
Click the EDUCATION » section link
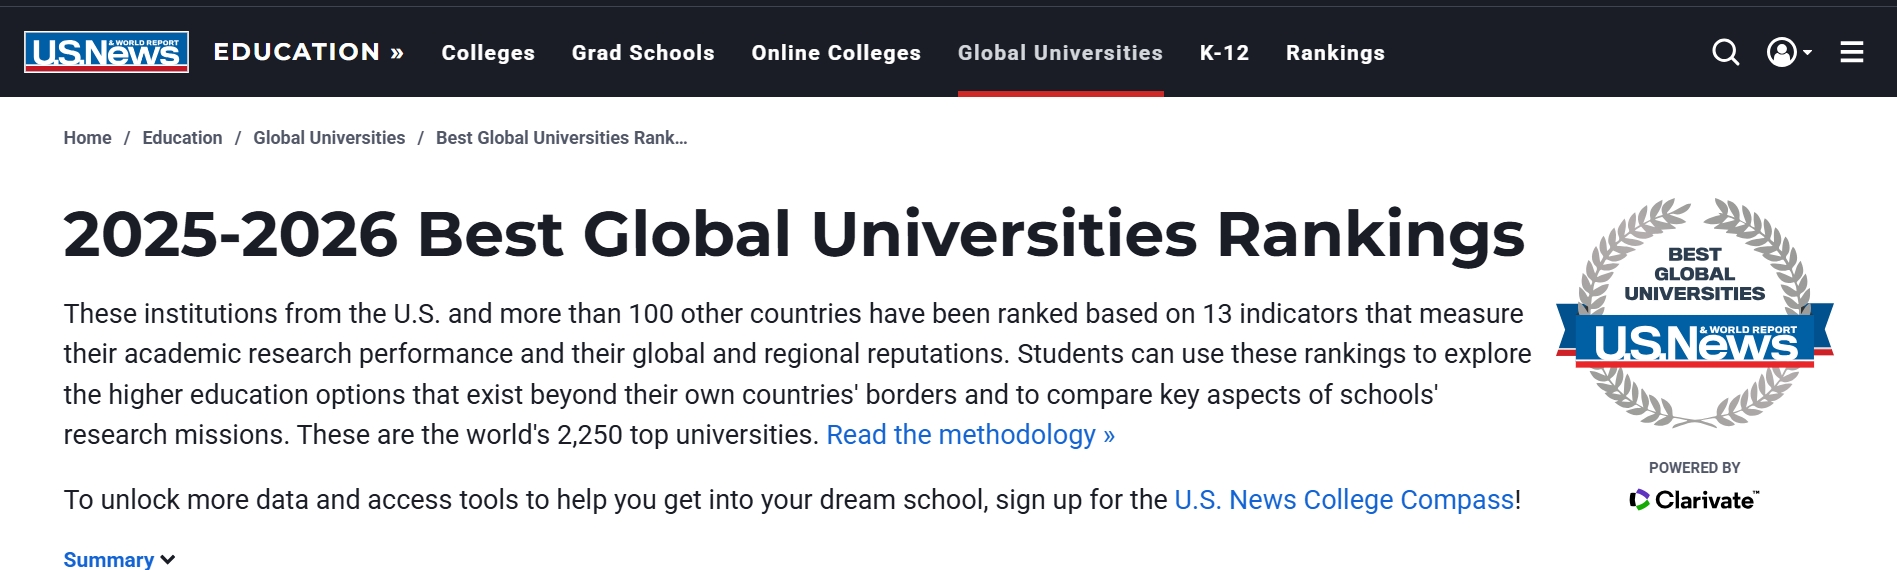click(x=308, y=52)
